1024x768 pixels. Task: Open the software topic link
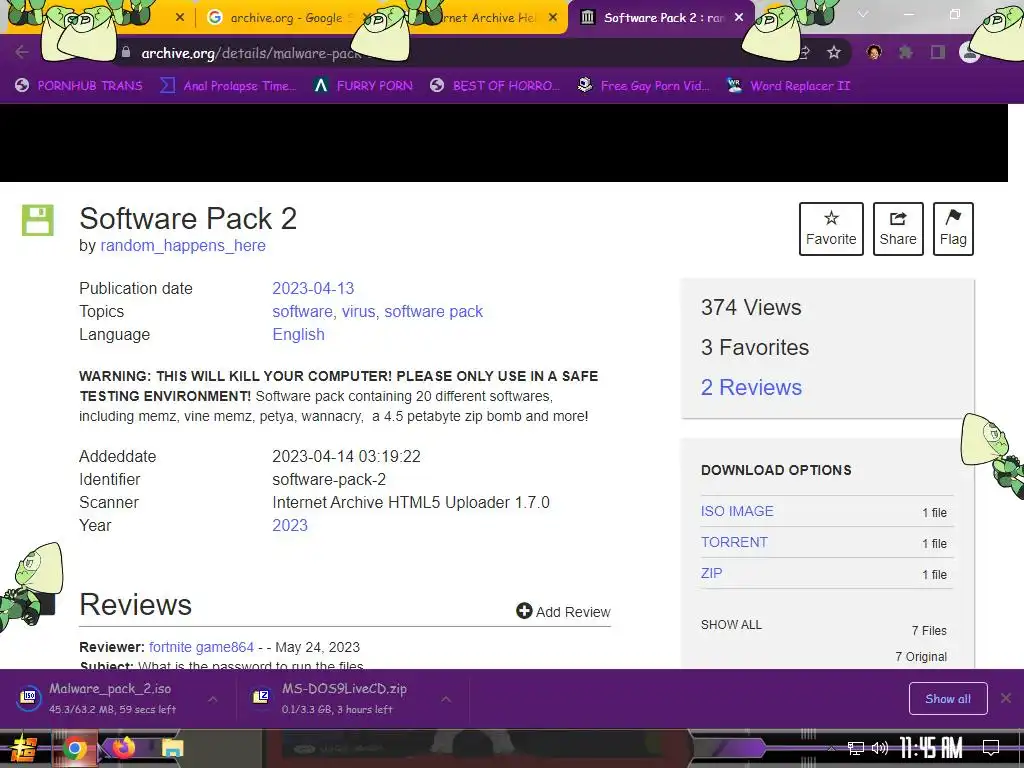coord(302,312)
